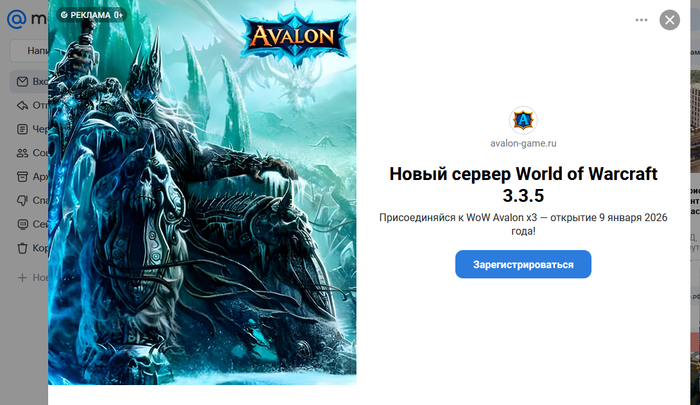Viewport: 700px width, 405px height.
Task: Open the folder with the chat-box icon
Action: click(x=22, y=224)
